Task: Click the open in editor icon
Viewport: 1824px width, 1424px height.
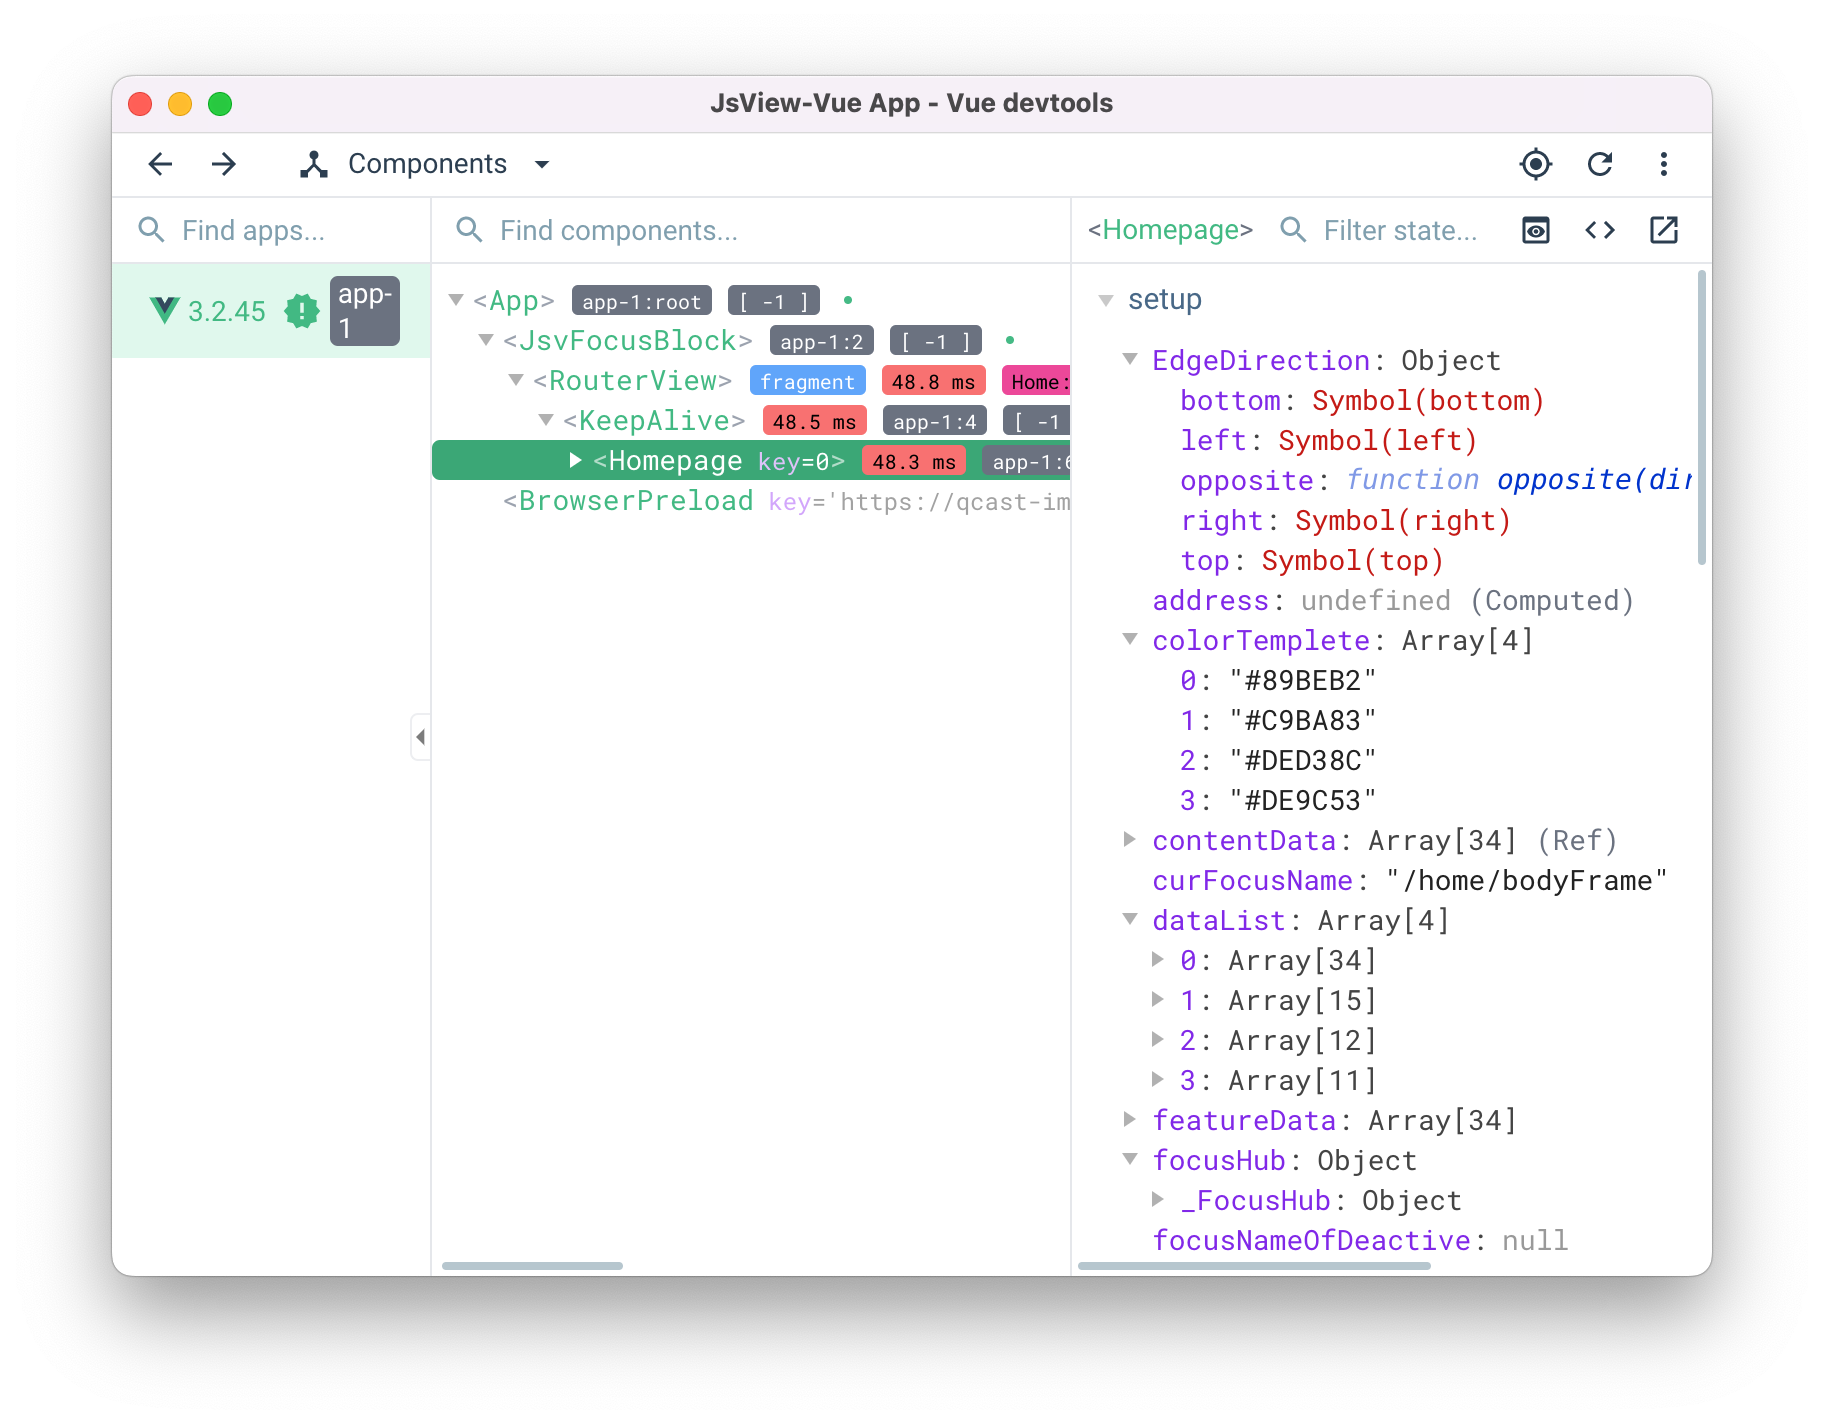Action: point(1663,230)
